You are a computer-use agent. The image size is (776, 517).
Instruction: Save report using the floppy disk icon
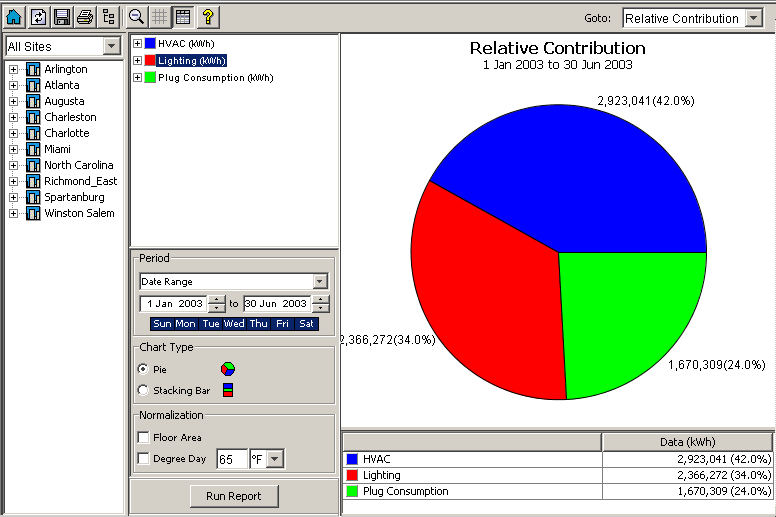pyautogui.click(x=62, y=17)
